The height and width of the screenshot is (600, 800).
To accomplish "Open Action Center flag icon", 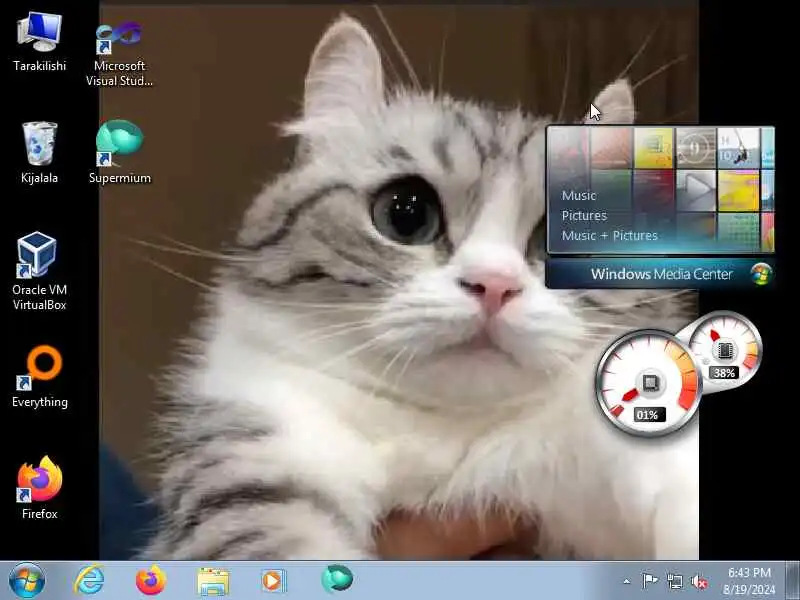I will [x=649, y=581].
